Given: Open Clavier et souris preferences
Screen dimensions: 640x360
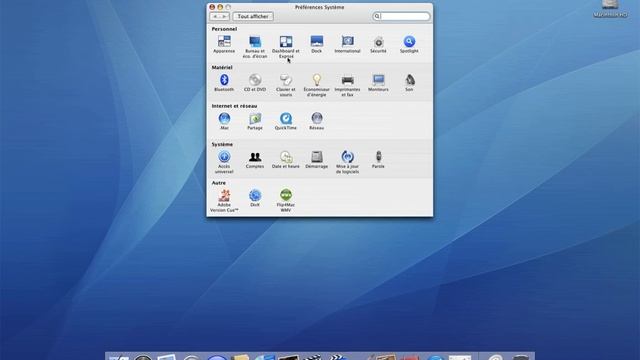Looking at the screenshot, I should tap(286, 85).
